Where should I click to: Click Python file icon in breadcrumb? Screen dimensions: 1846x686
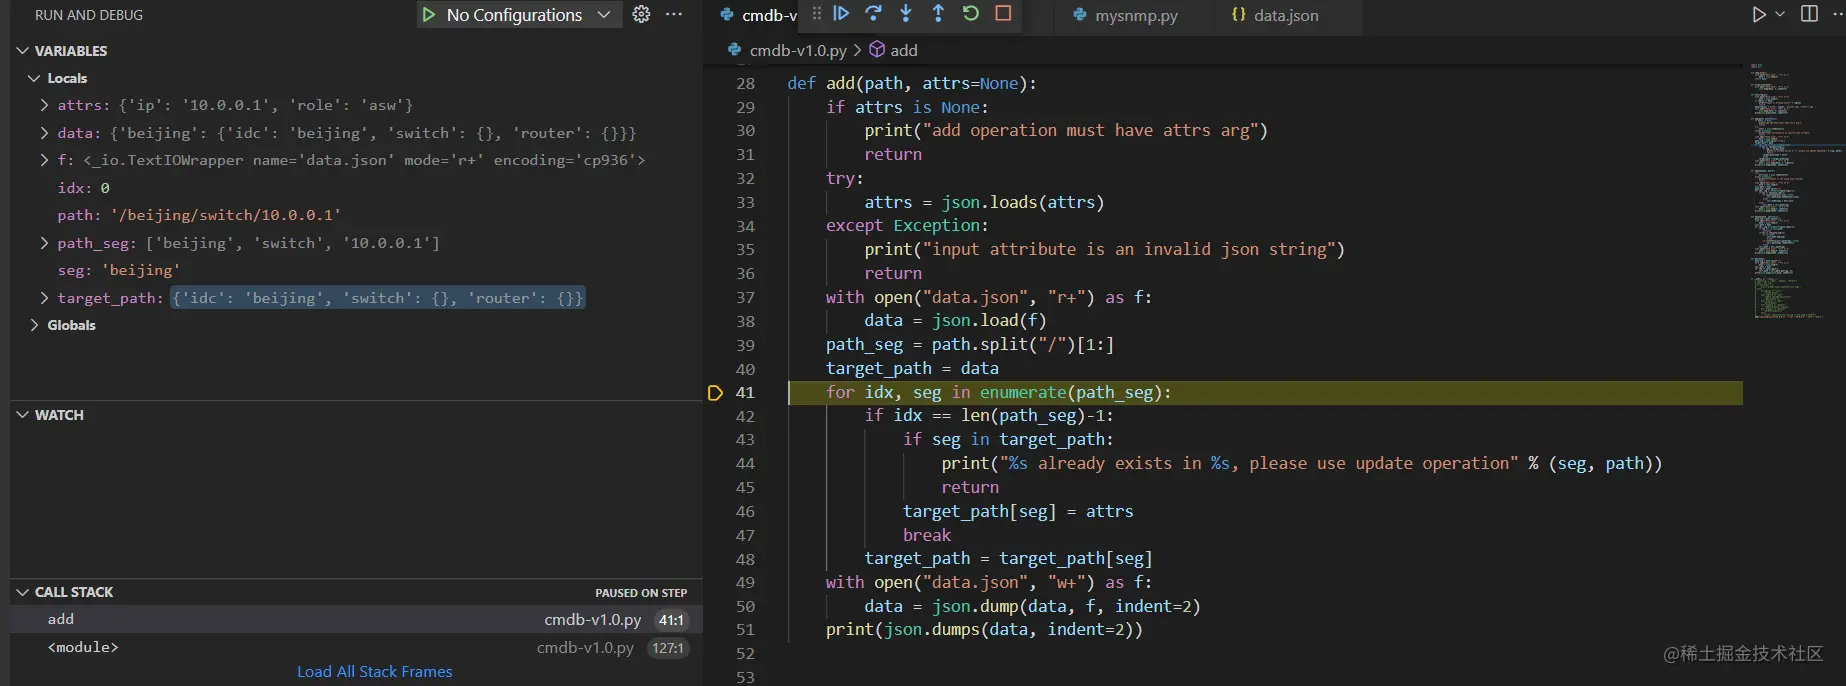pos(734,50)
